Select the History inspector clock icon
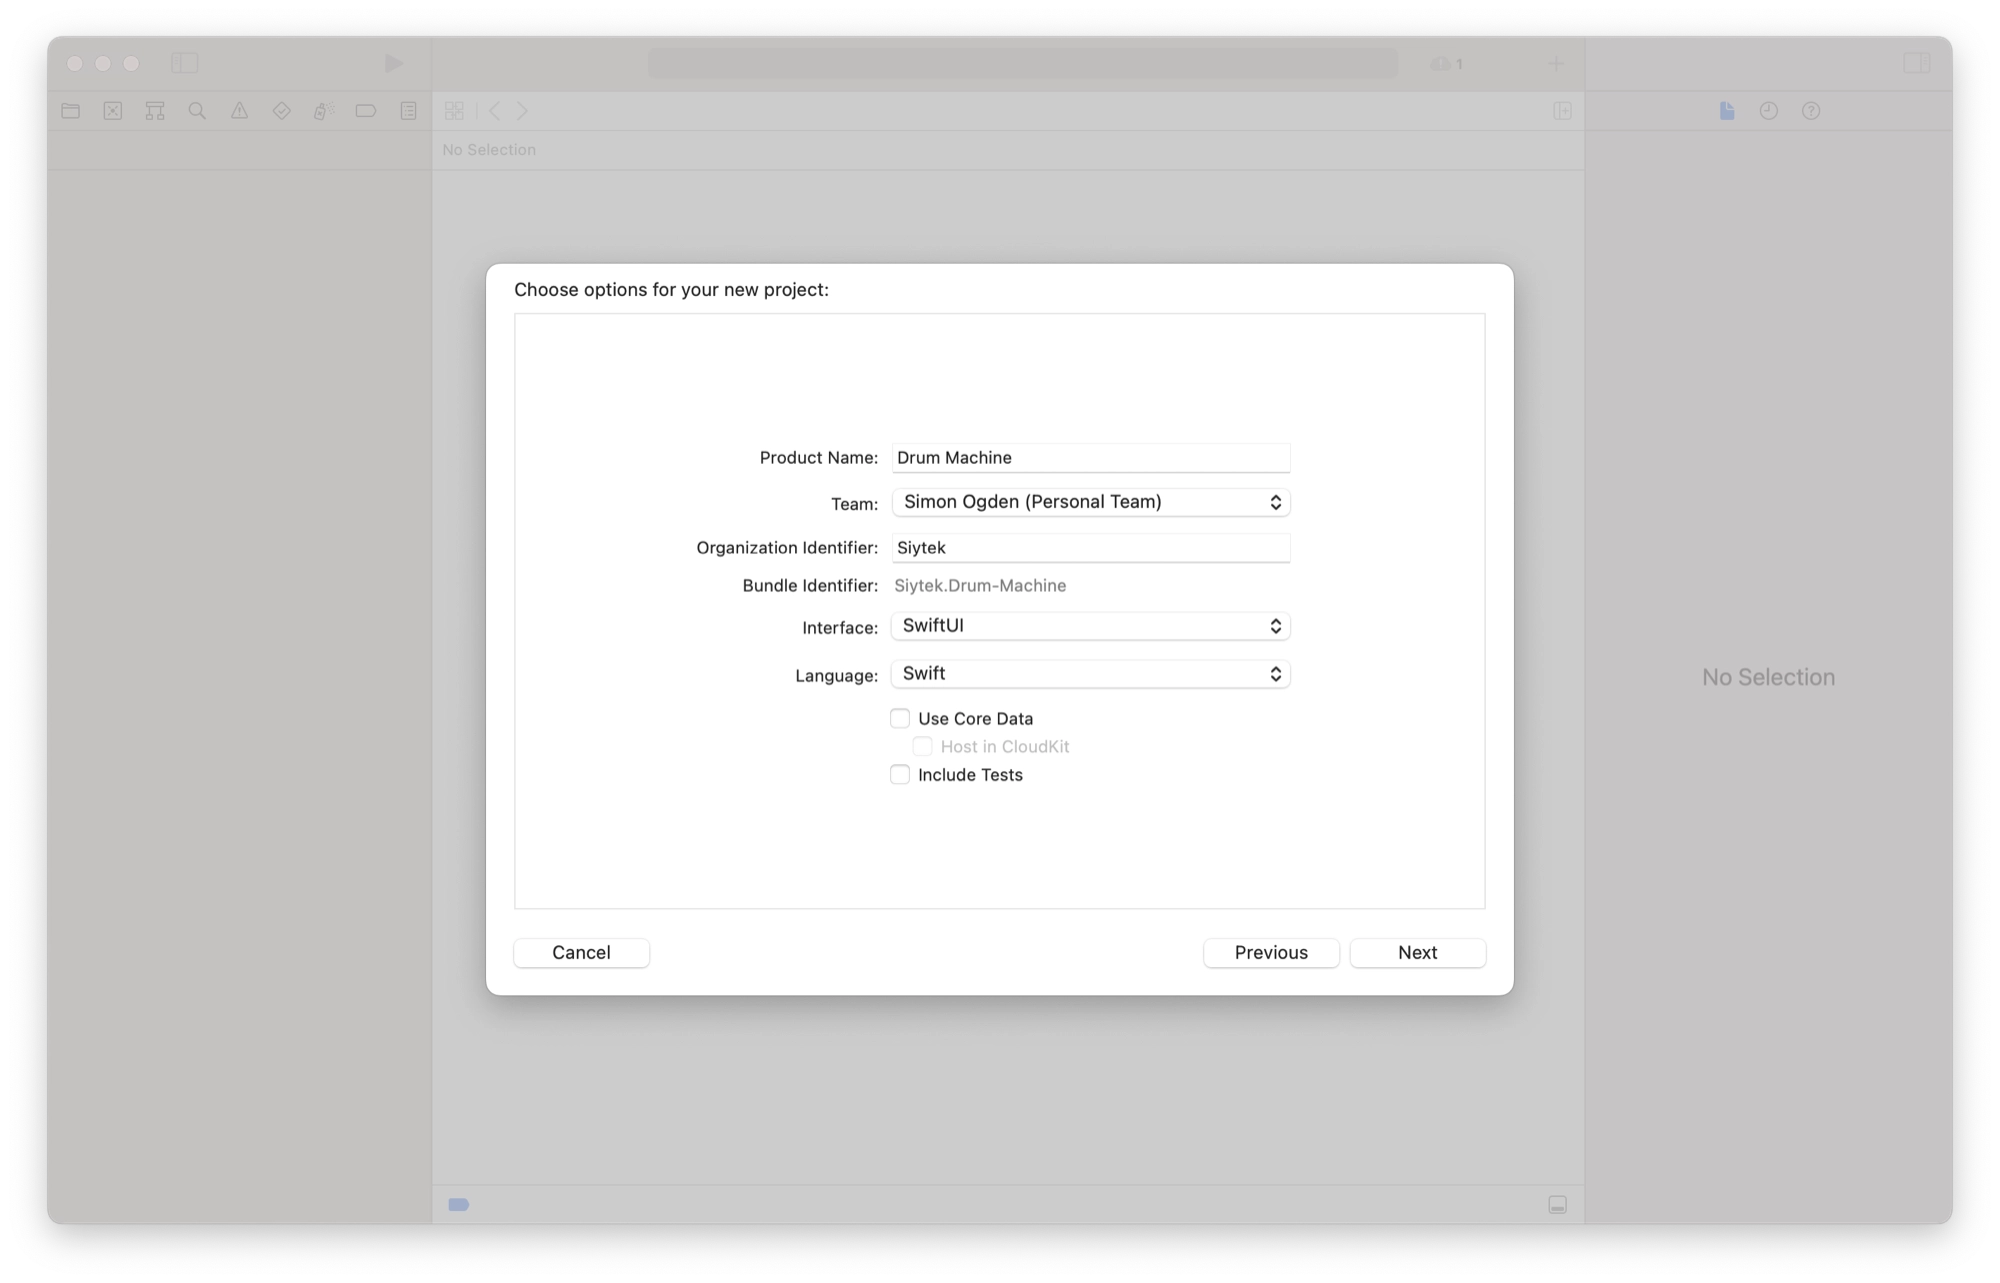Viewport: 2000px width, 1283px height. [1769, 111]
